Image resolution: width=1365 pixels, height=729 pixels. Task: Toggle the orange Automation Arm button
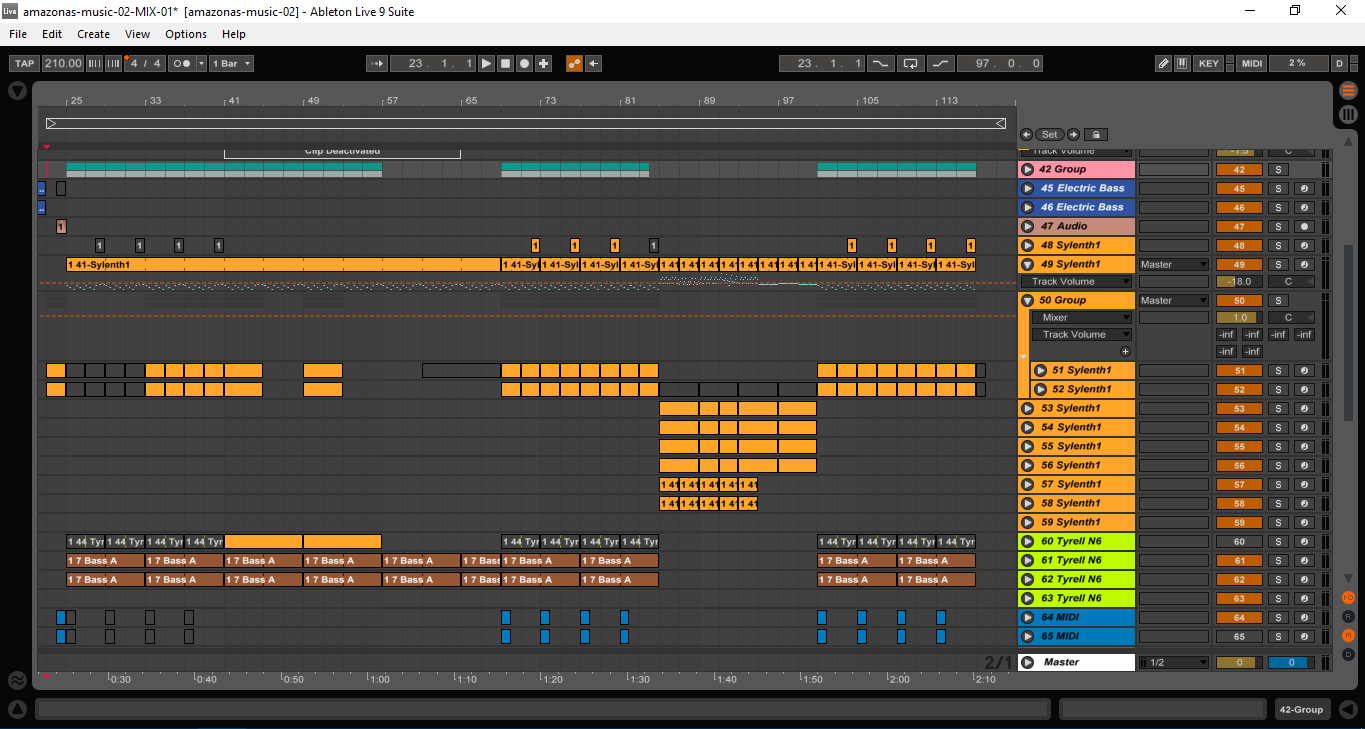574,63
